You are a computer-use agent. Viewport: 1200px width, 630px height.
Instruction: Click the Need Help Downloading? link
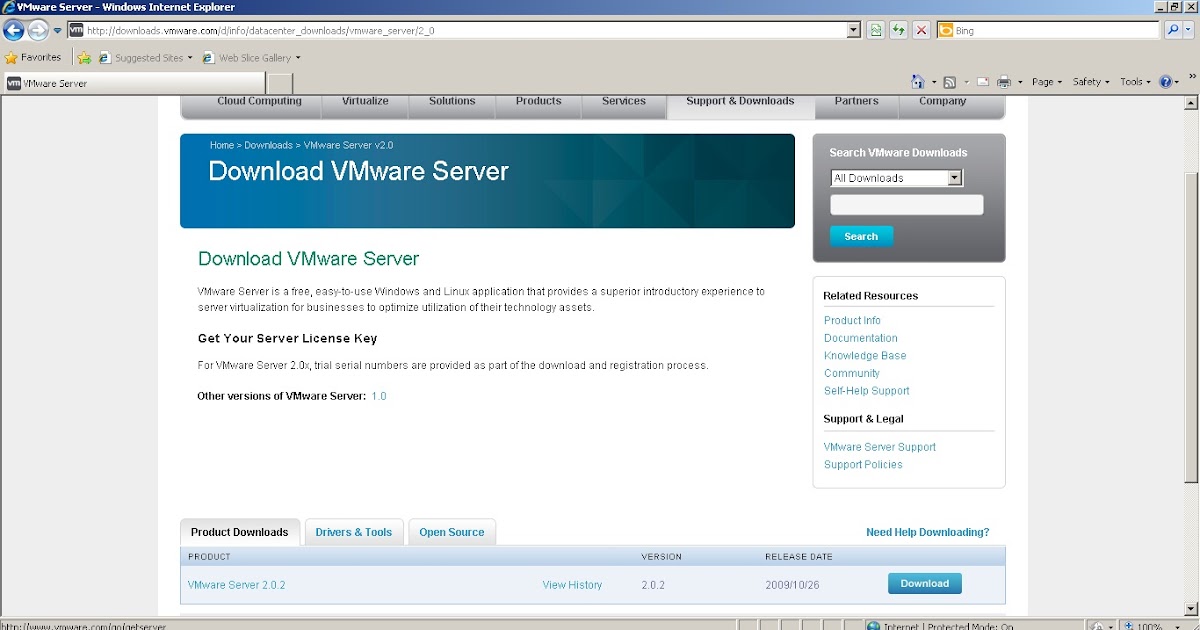click(928, 532)
